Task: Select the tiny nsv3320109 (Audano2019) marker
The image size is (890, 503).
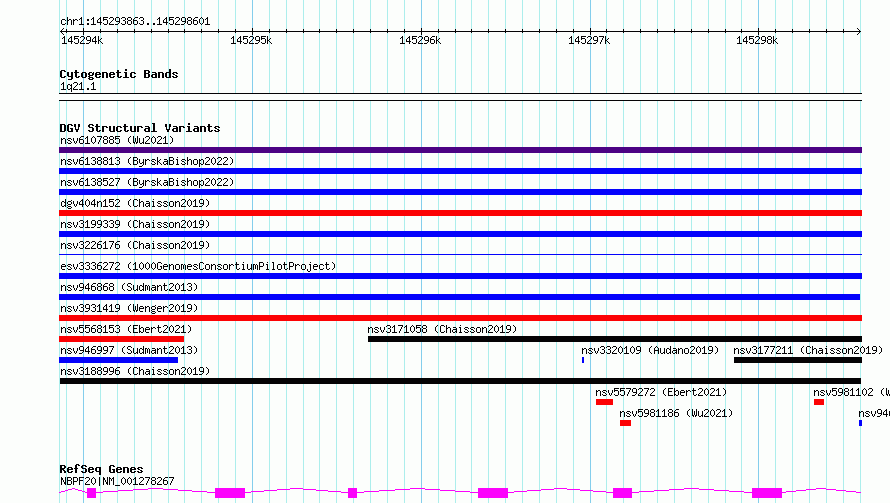Action: [583, 360]
